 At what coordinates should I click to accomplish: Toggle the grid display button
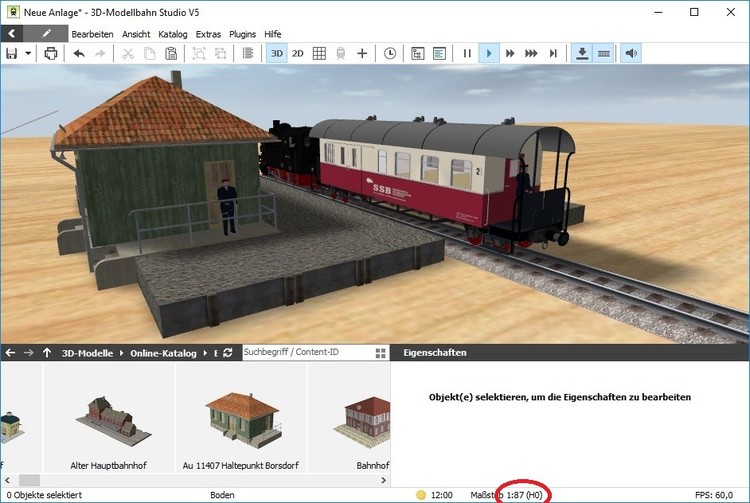[x=319, y=53]
